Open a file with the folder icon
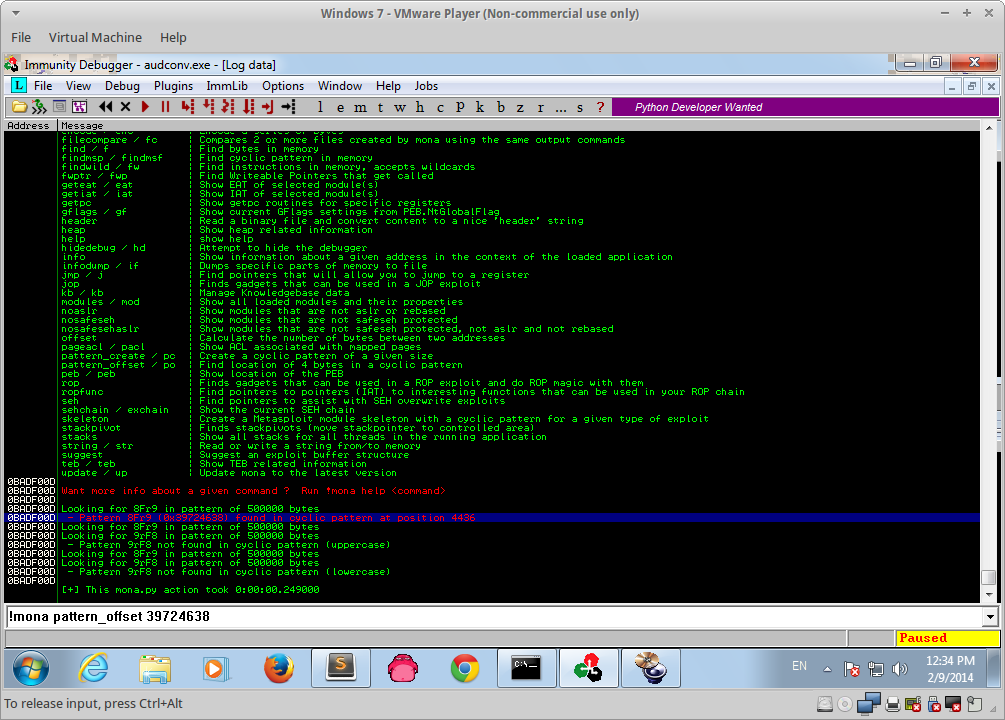Viewport: 1005px width, 720px height. coord(19,107)
